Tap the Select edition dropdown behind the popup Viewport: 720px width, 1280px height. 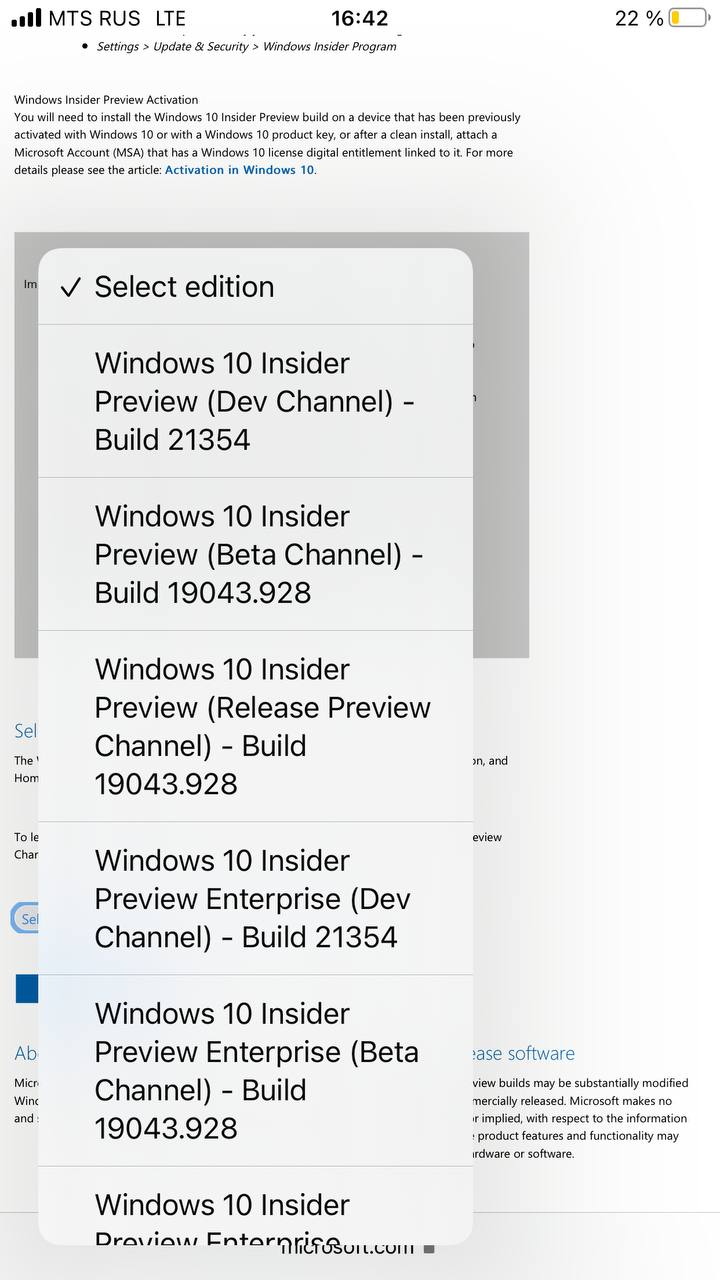[25, 919]
